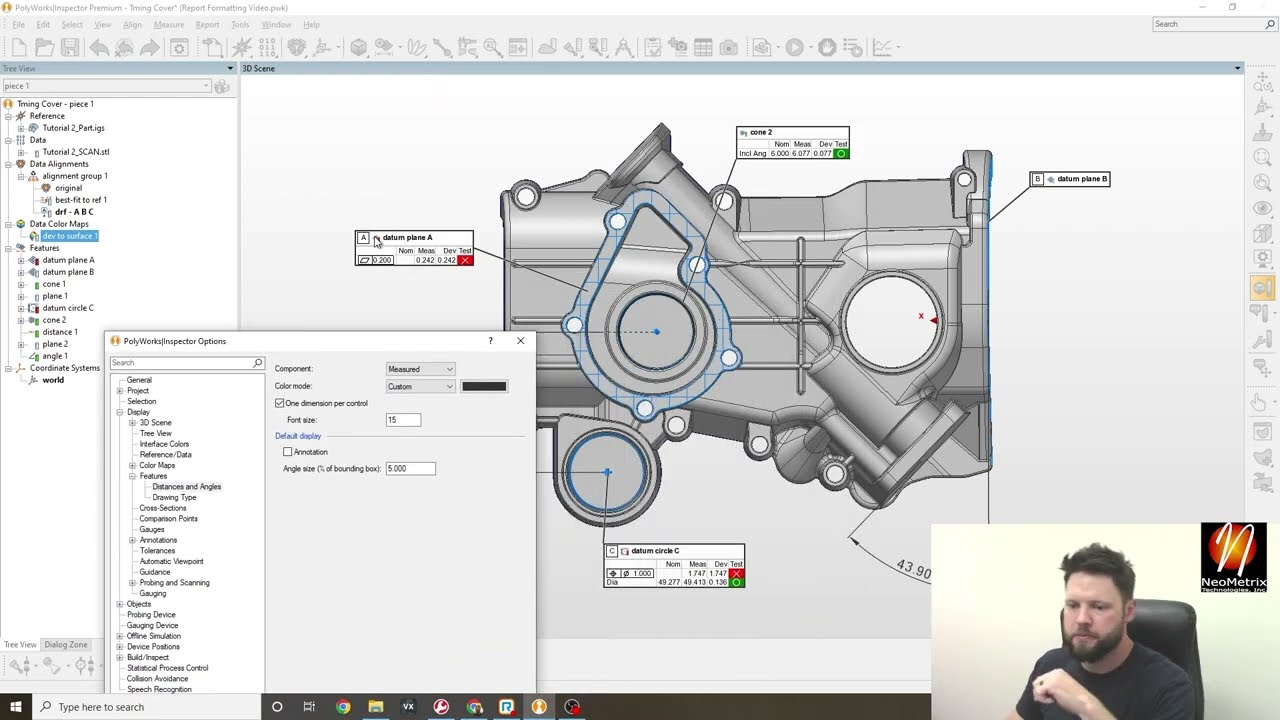Click the New project toolbar icon

pos(19,47)
